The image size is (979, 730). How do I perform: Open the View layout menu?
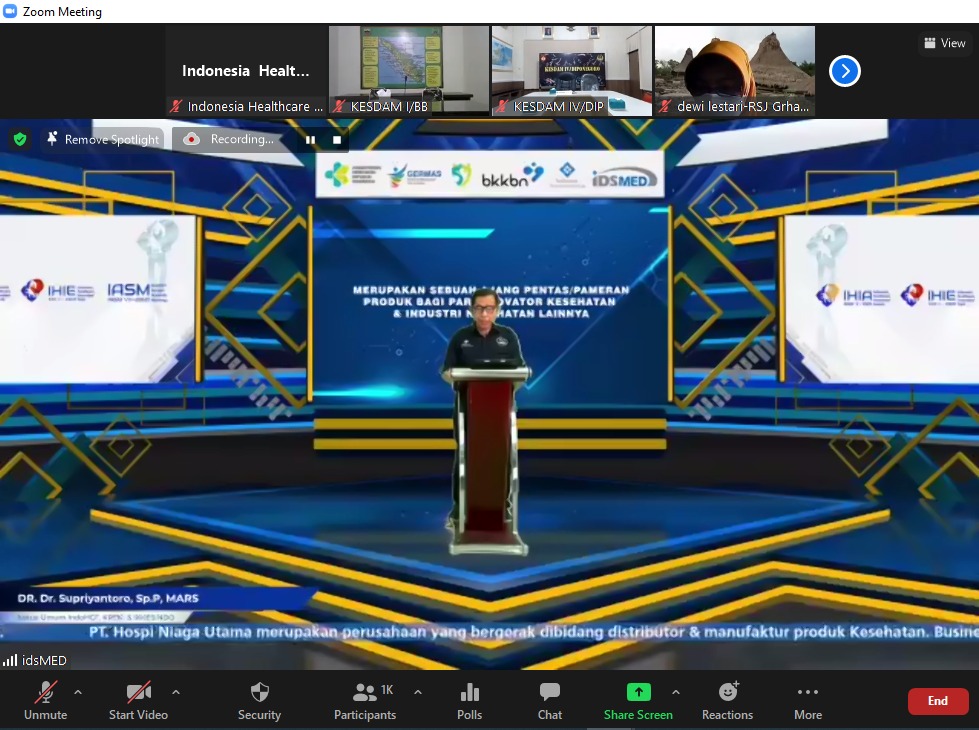pyautogui.click(x=945, y=43)
